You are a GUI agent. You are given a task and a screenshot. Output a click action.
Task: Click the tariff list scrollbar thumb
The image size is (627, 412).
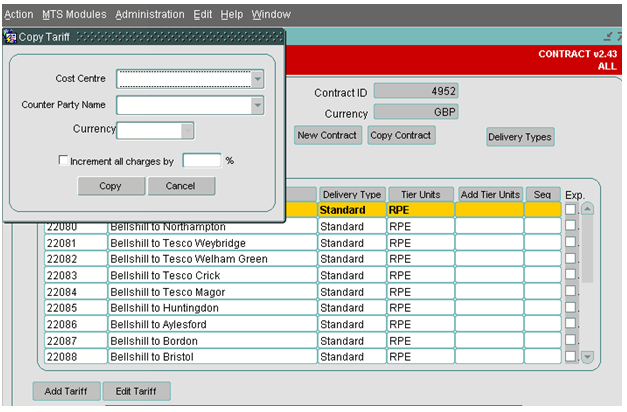[587, 249]
